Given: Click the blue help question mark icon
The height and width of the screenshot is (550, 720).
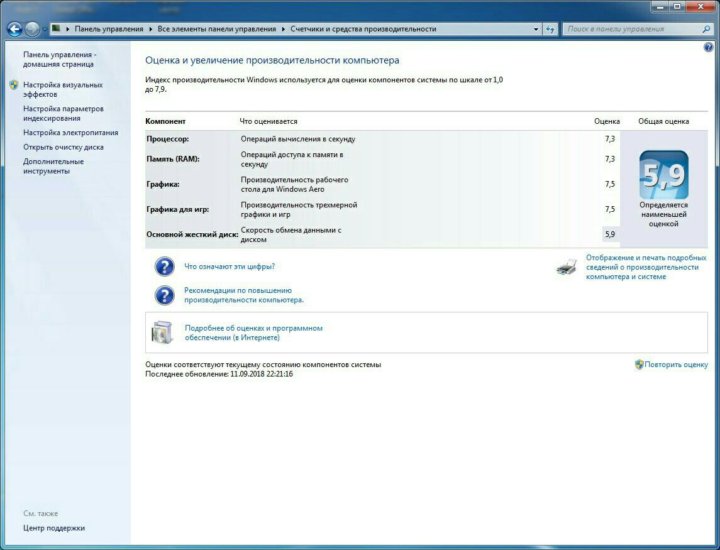Looking at the screenshot, I should [708, 48].
